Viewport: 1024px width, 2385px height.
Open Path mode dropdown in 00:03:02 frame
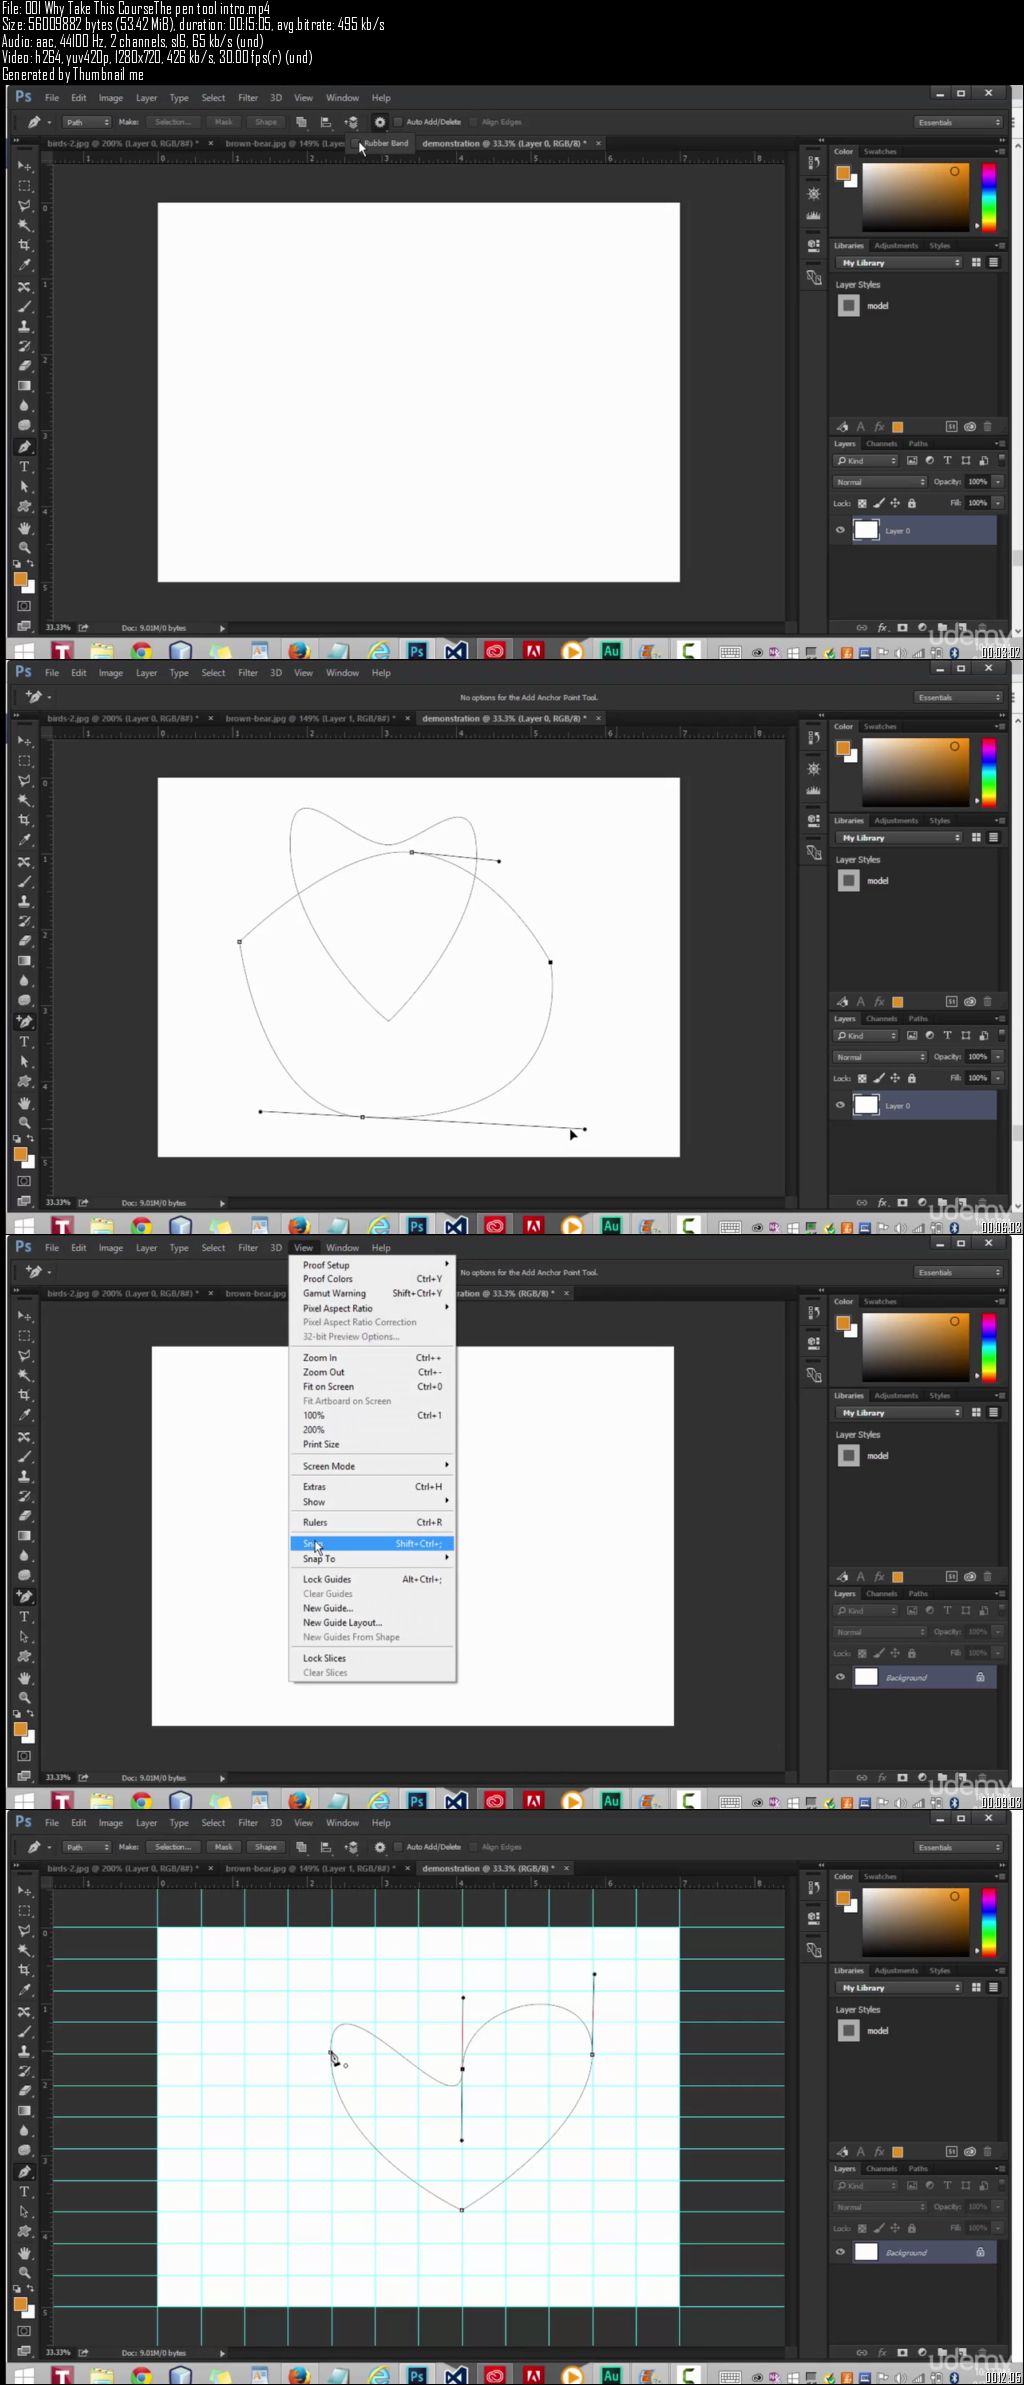point(86,122)
